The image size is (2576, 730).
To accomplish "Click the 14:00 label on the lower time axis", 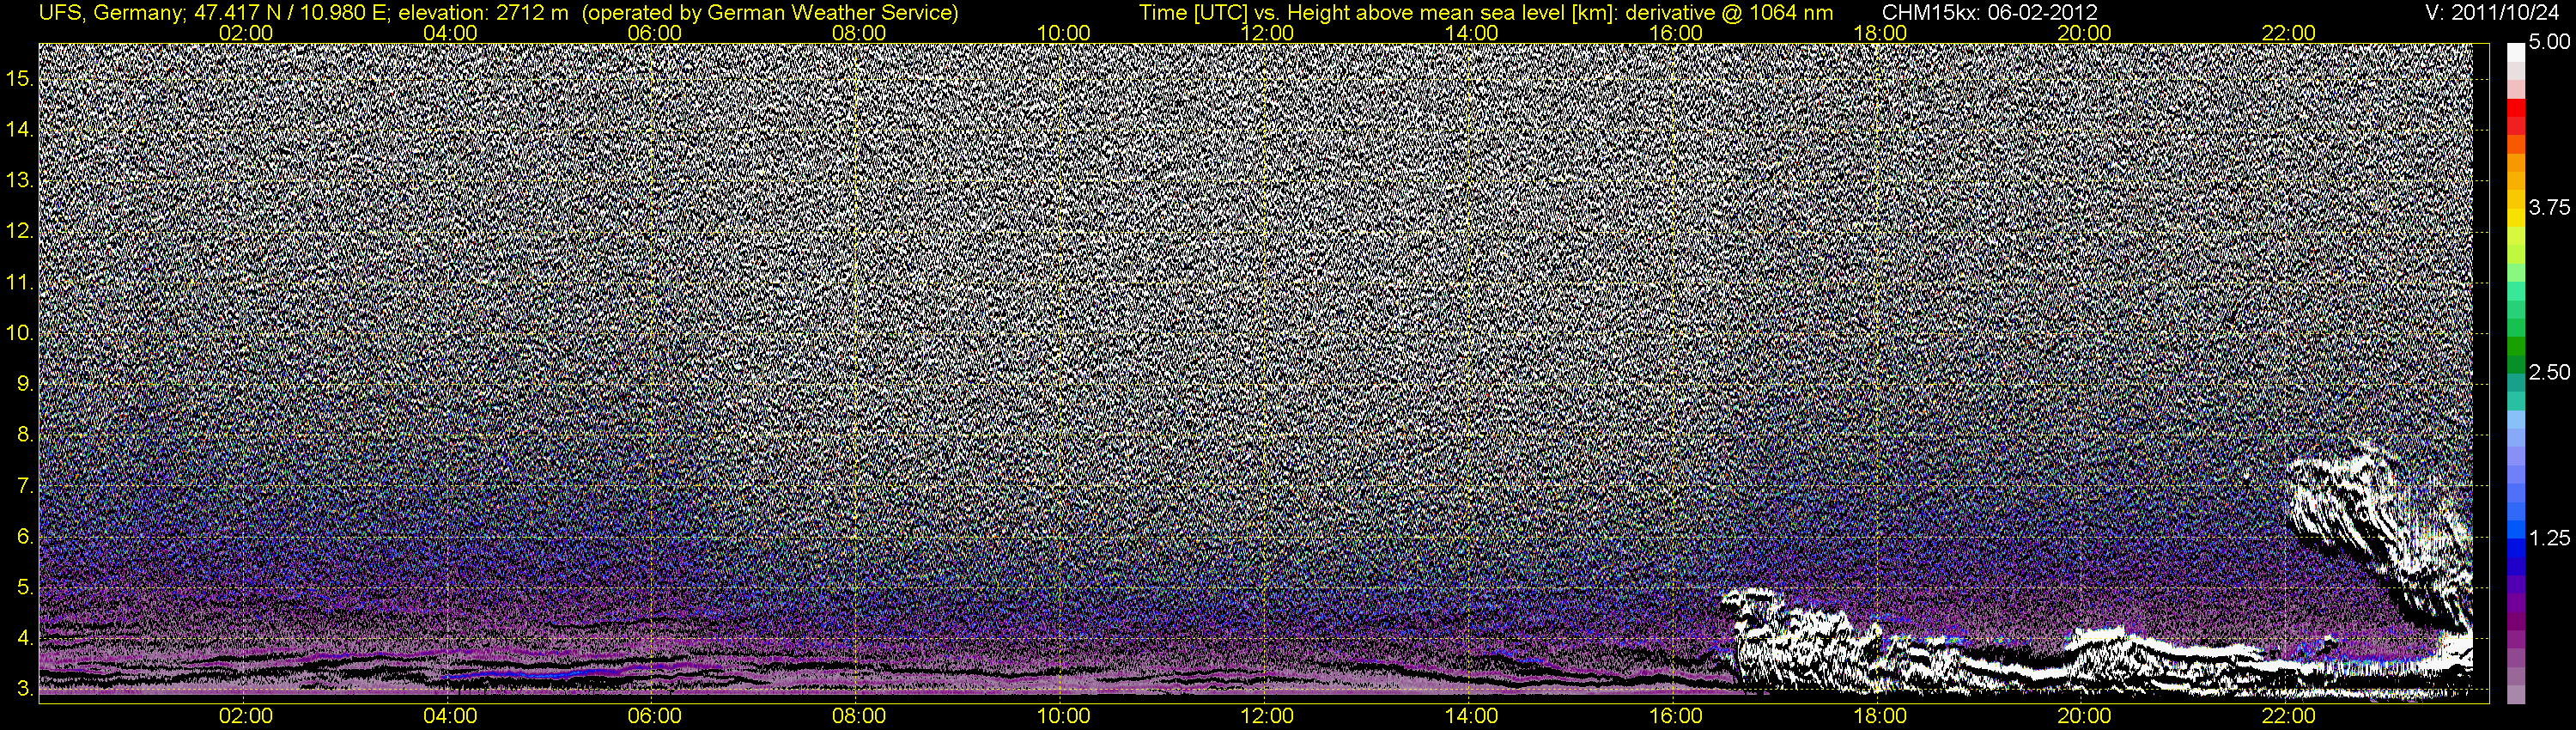I will click(1472, 716).
